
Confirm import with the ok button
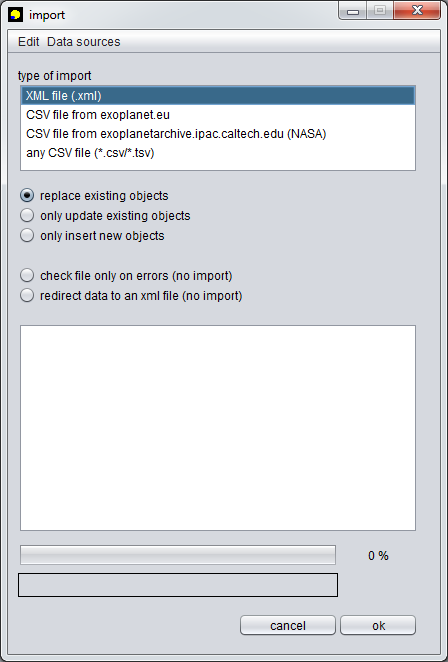[x=378, y=625]
